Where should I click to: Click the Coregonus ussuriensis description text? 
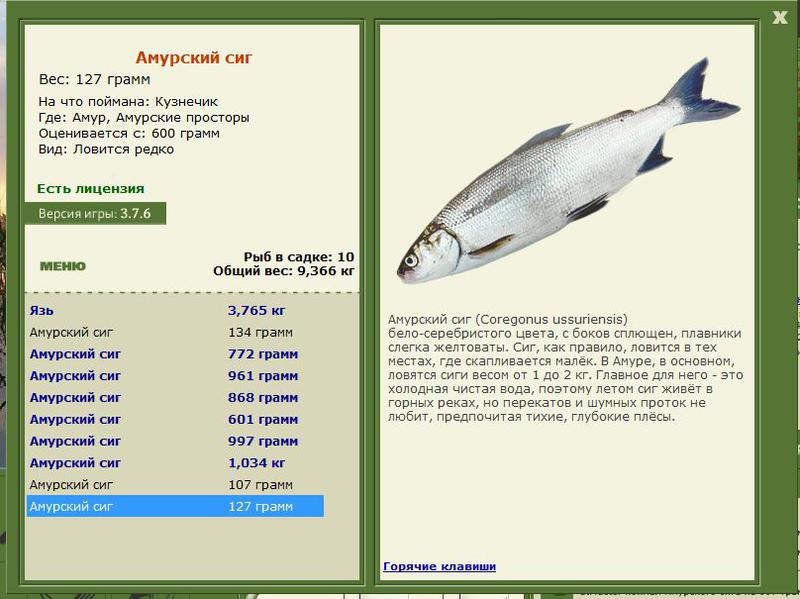pos(565,368)
